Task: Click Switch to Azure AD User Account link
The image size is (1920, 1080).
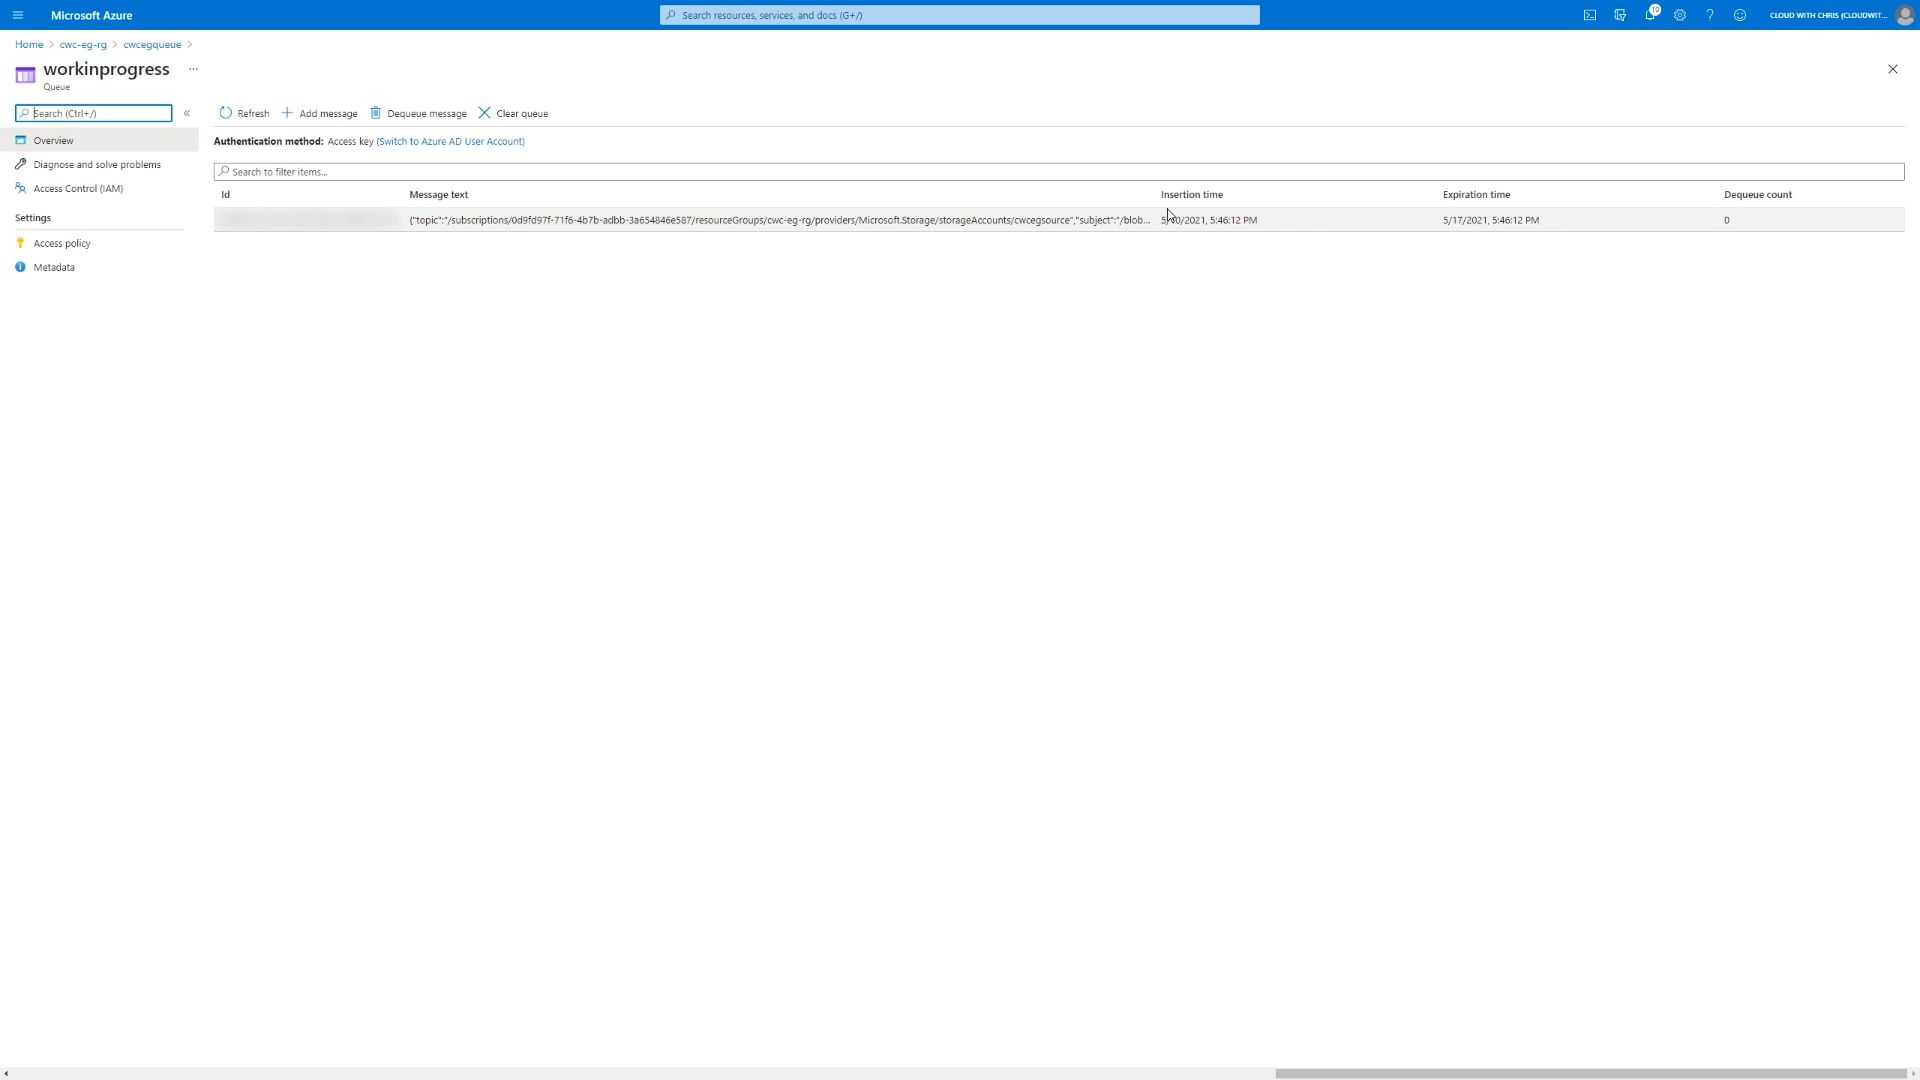Action: pos(450,141)
